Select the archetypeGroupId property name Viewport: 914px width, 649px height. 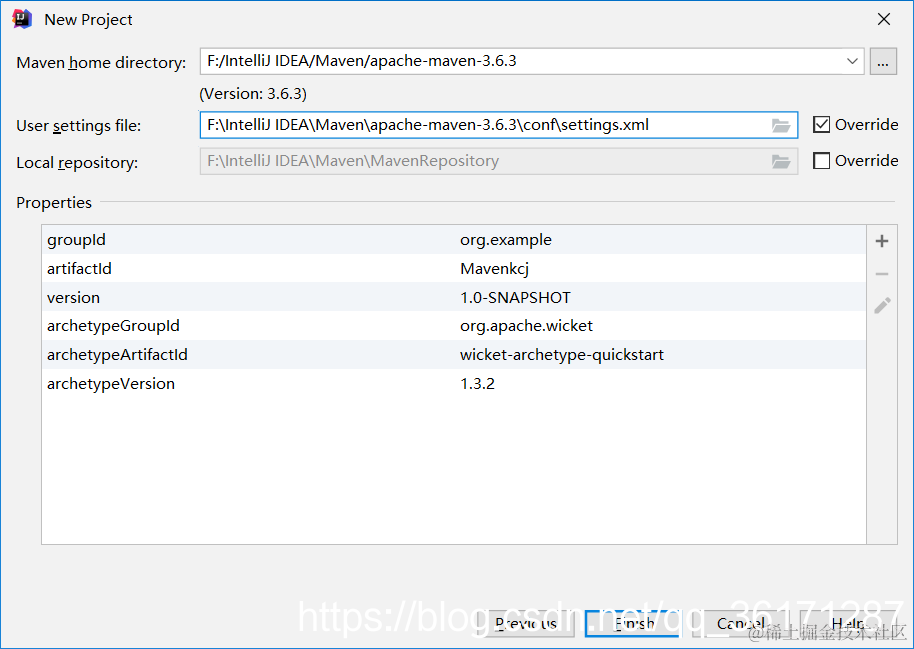[x=113, y=326]
